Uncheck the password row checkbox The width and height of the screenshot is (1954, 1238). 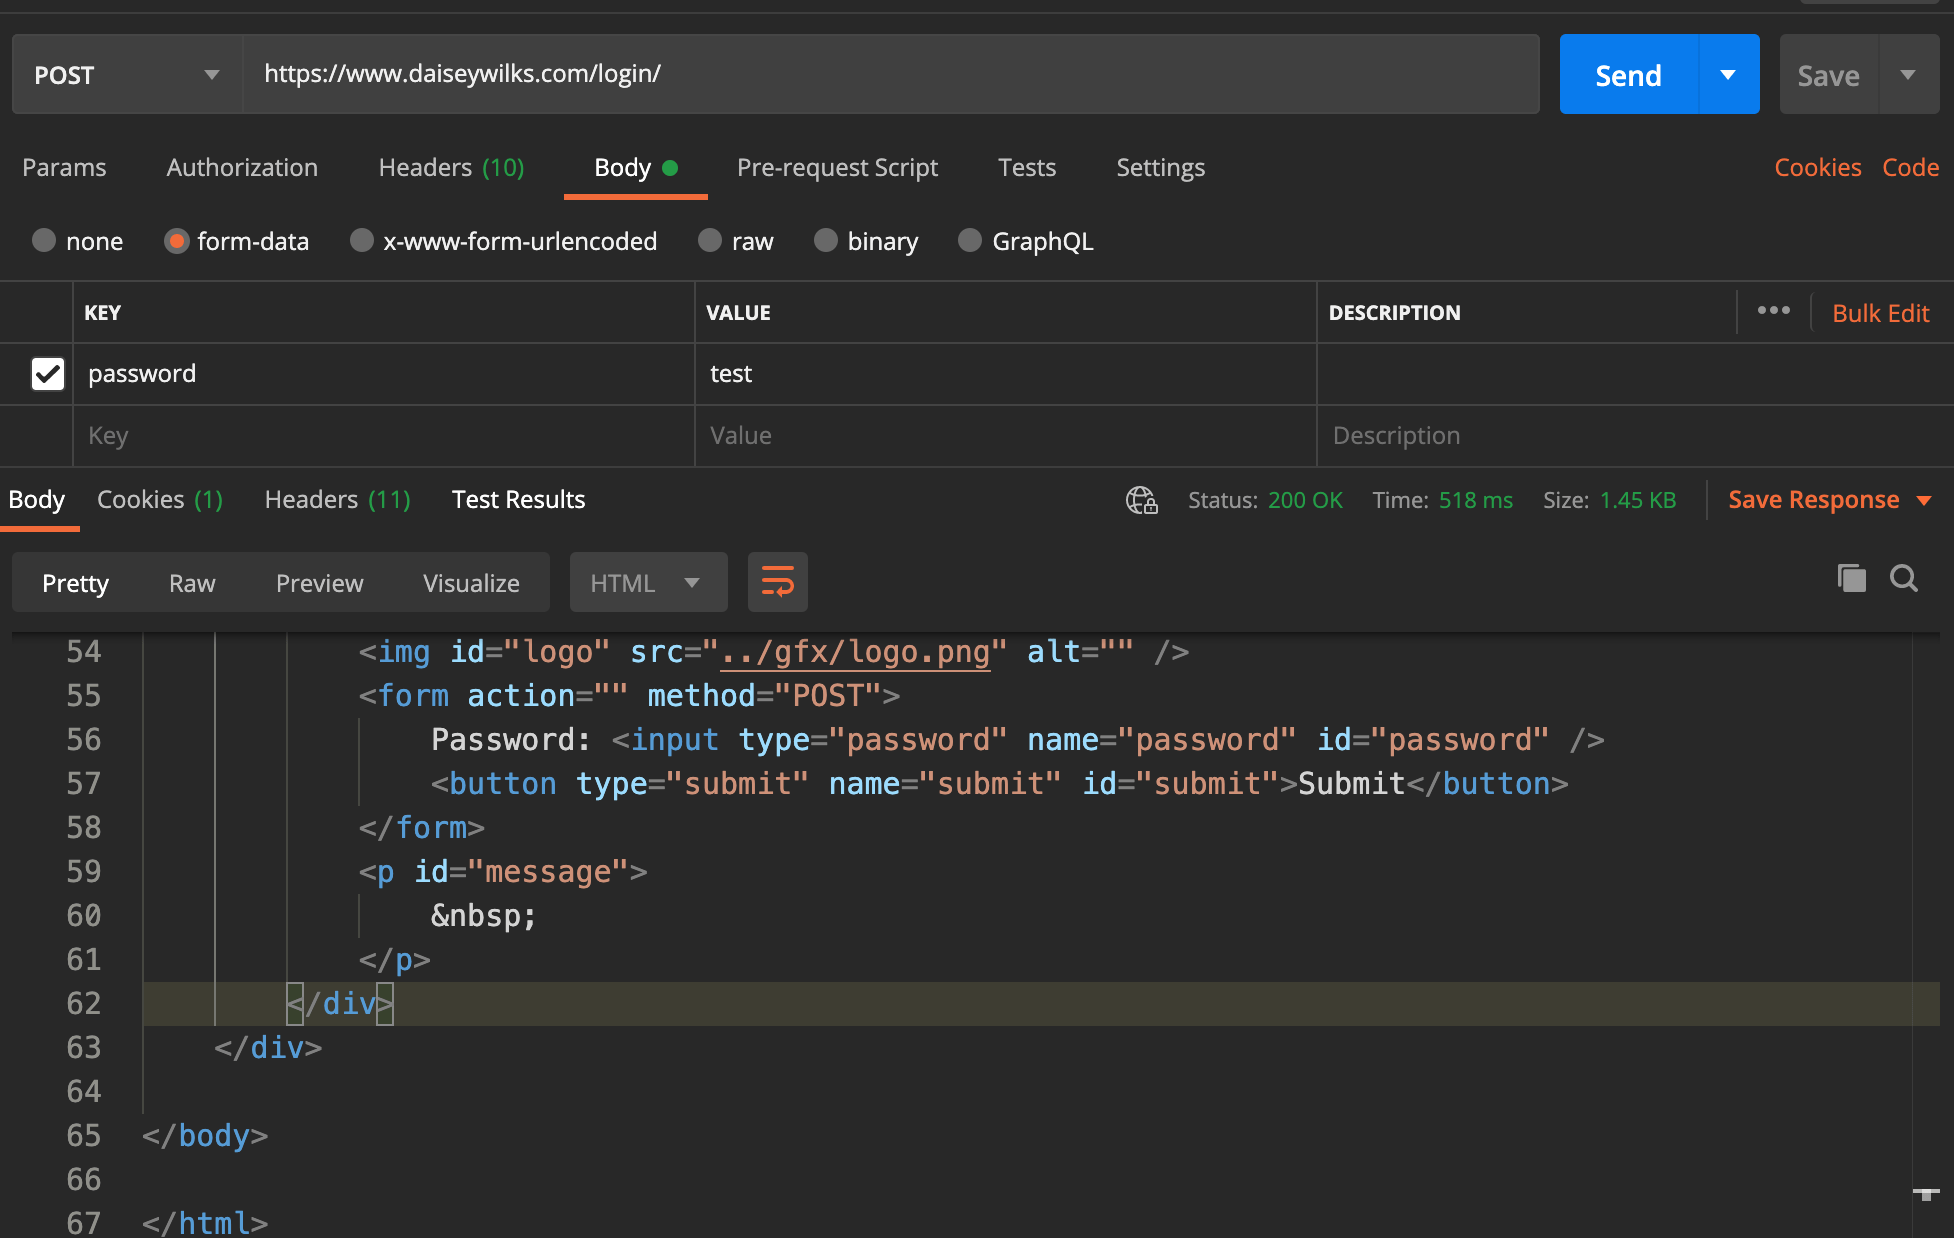point(47,374)
